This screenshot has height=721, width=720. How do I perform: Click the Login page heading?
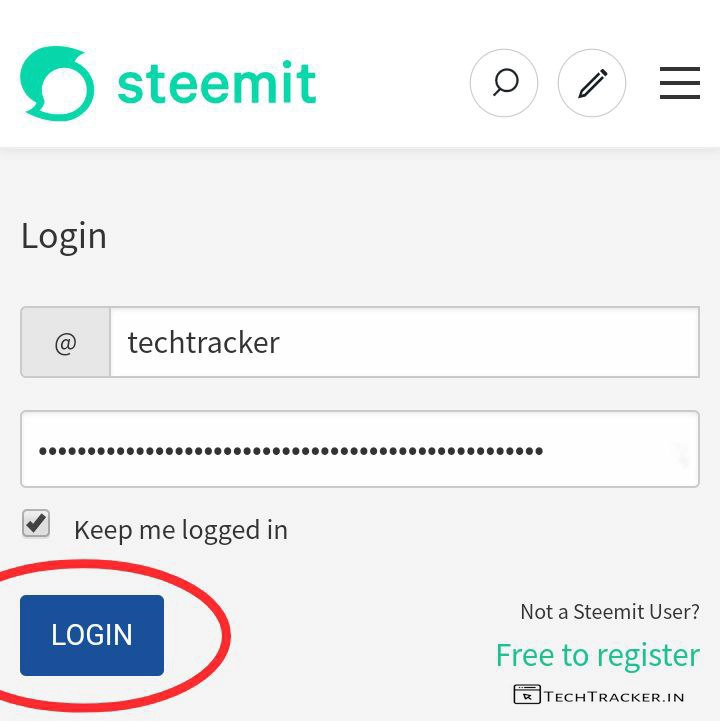64,236
